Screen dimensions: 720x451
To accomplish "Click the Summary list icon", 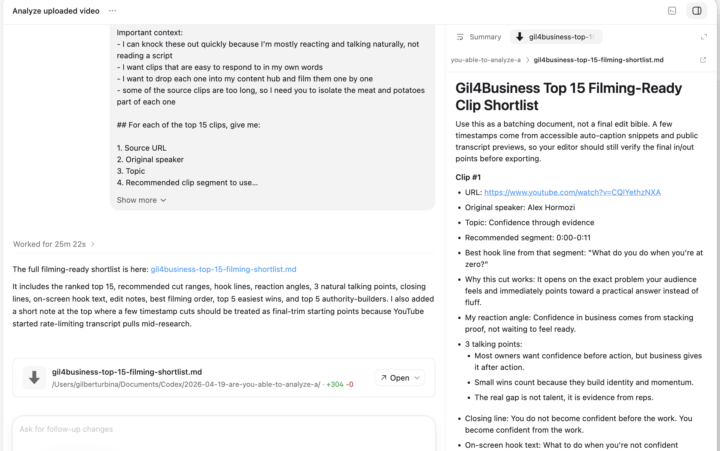I will (460, 37).
